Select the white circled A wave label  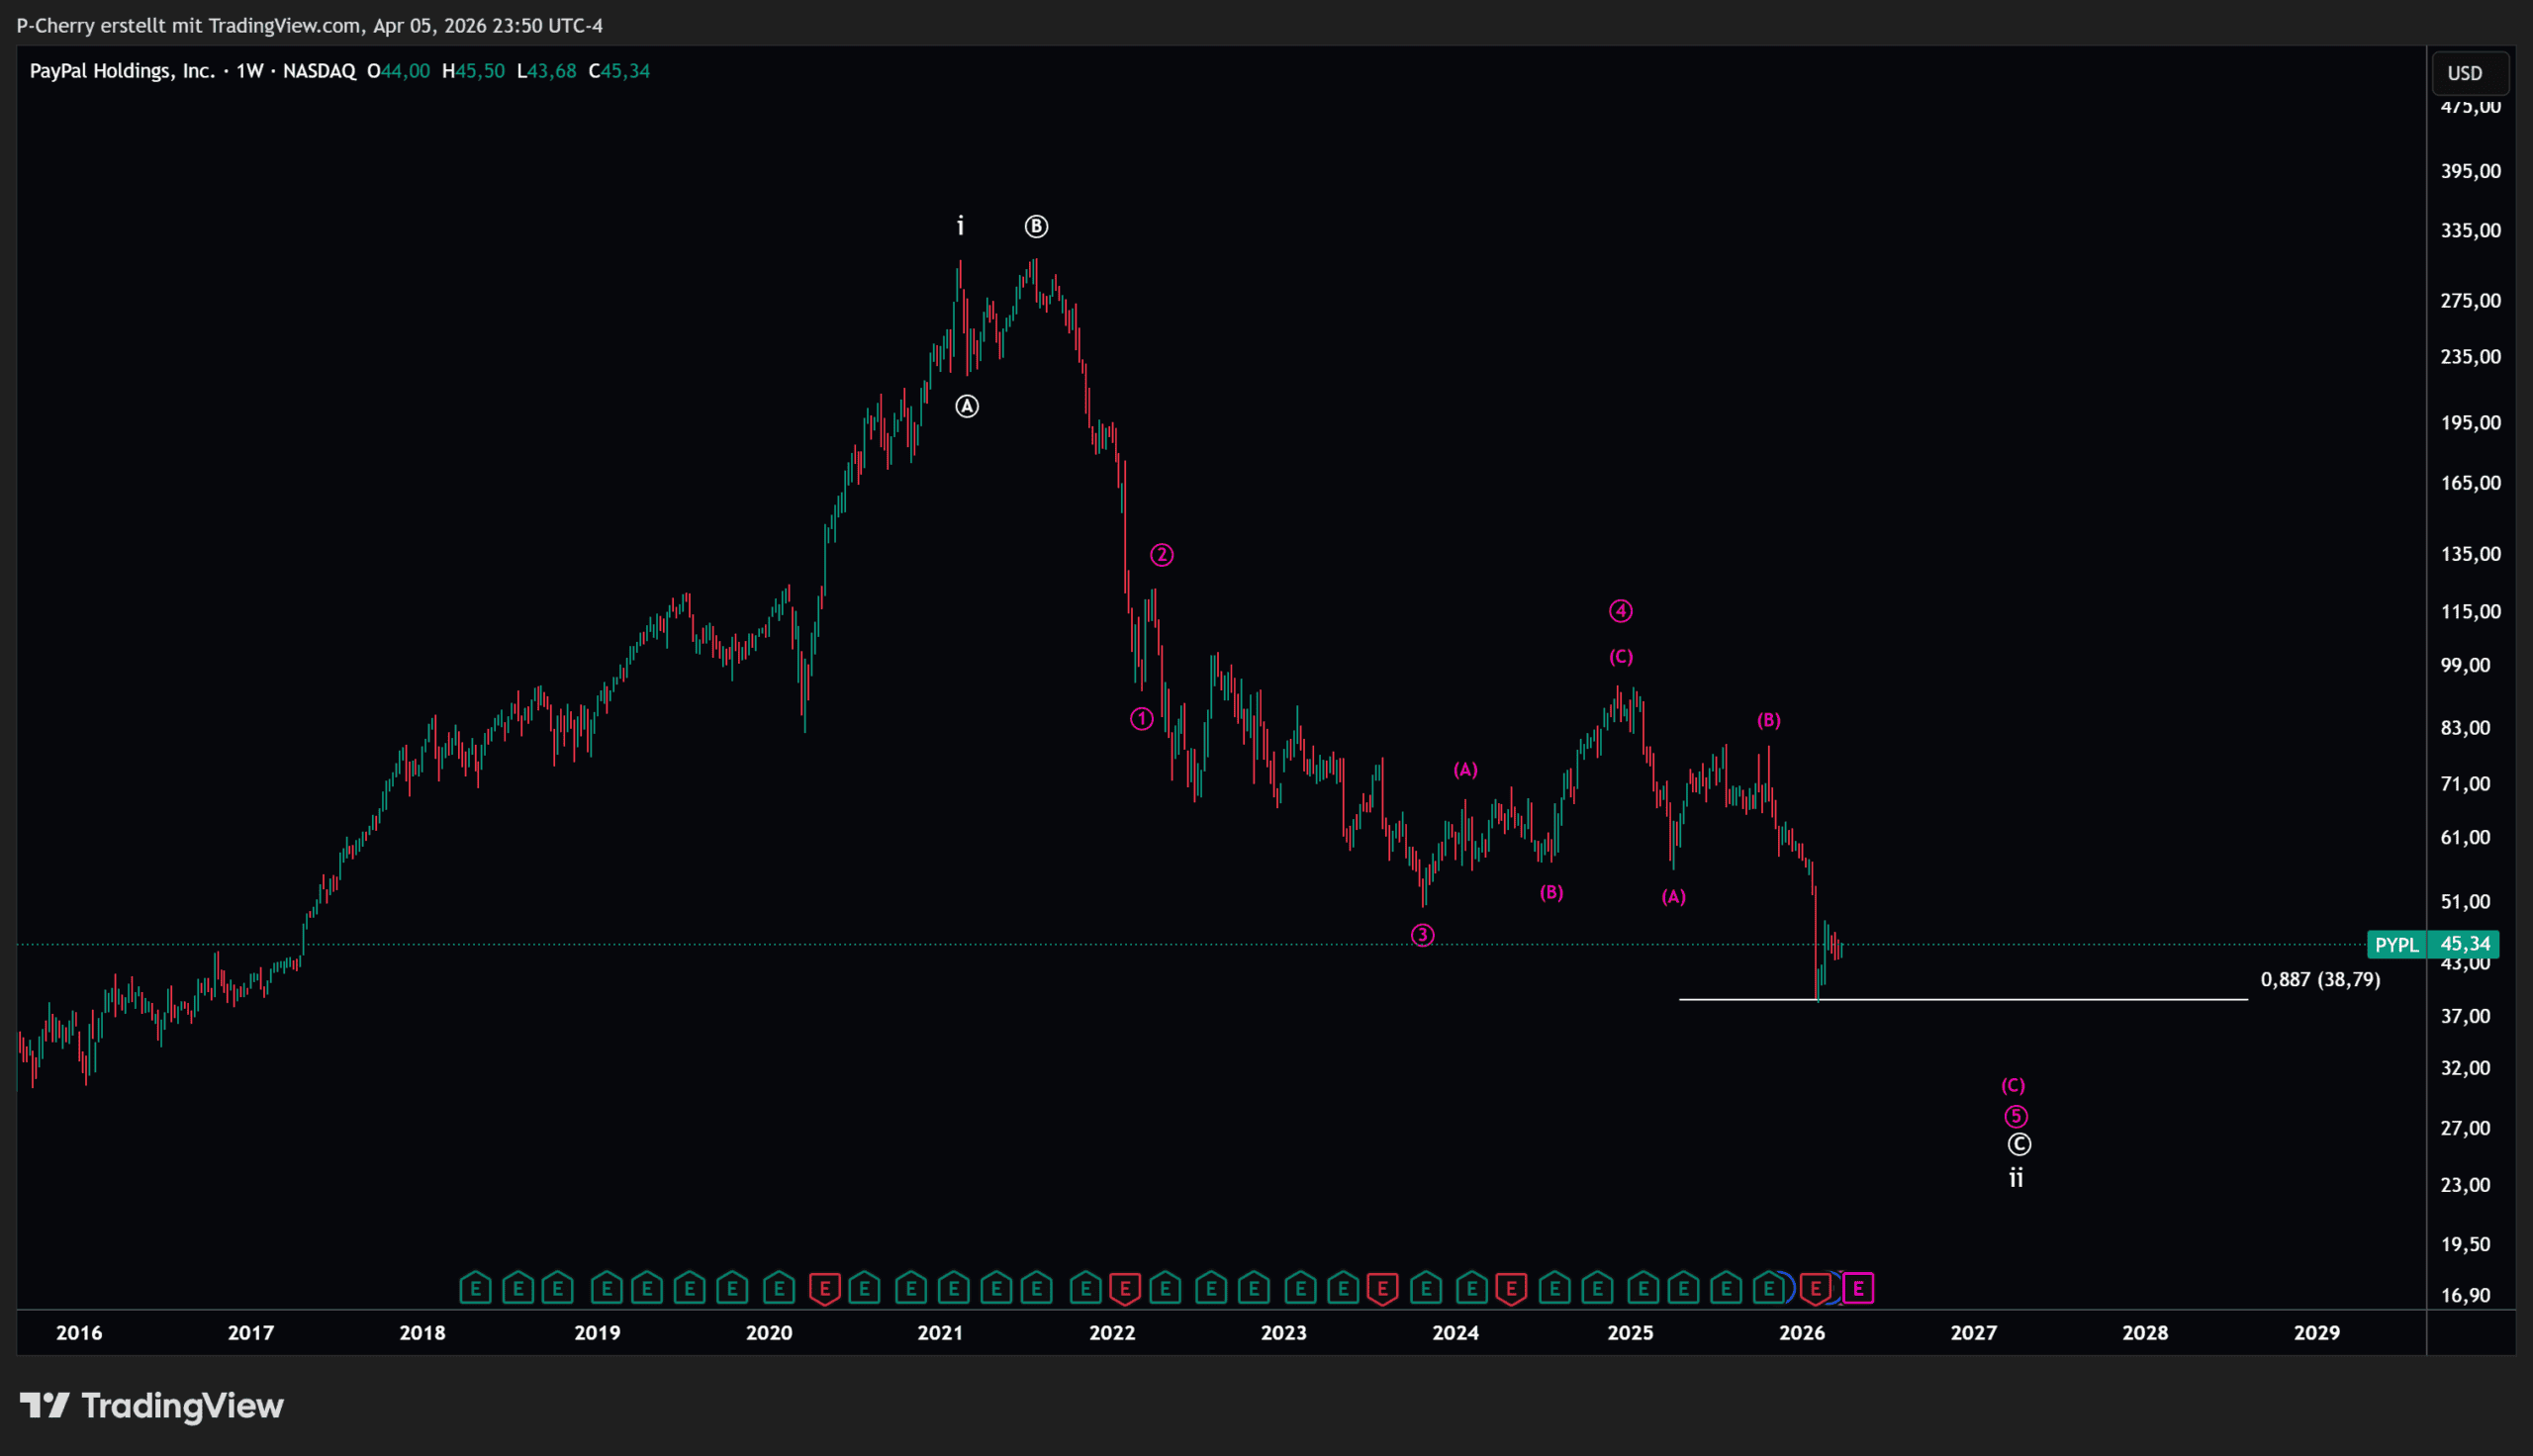[x=966, y=407]
